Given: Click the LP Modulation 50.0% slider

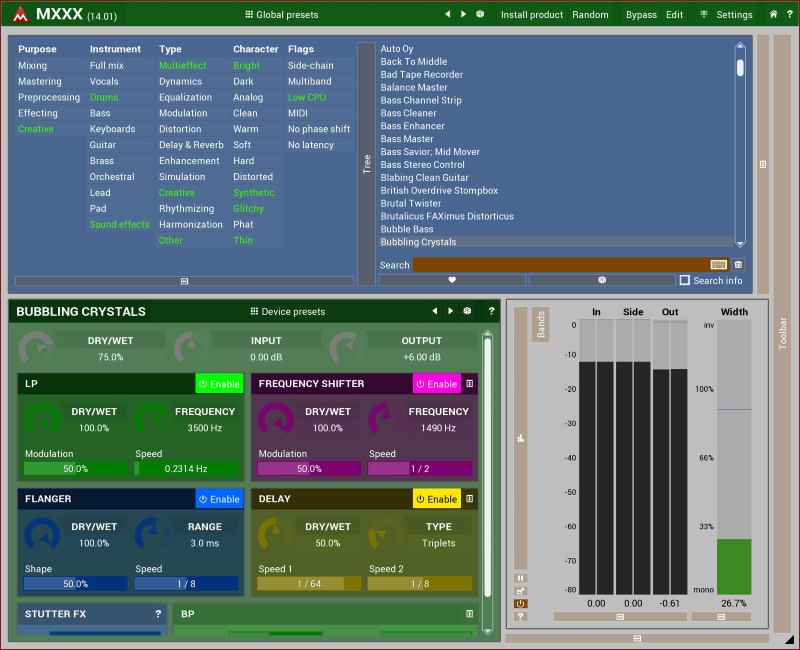Looking at the screenshot, I should 74,468.
